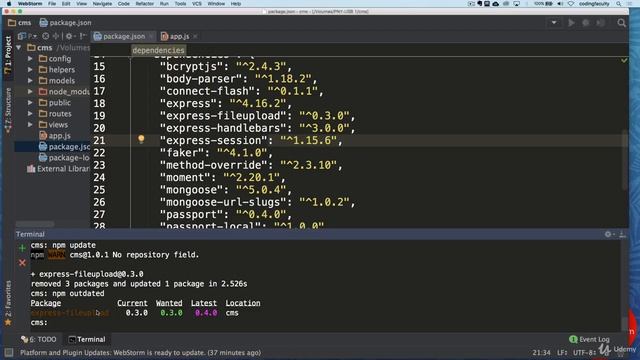The width and height of the screenshot is (640, 360).
Task: Click the tool windows toggle icon in status bar
Action: tap(9, 352)
